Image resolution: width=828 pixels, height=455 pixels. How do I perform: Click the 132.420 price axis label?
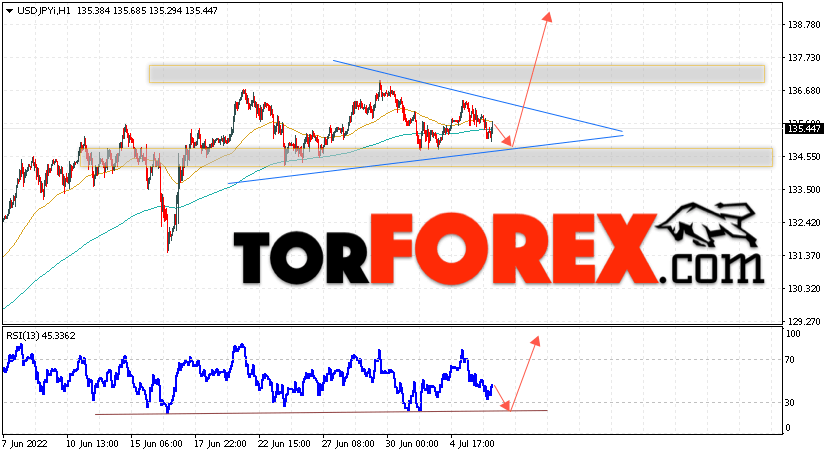[804, 223]
